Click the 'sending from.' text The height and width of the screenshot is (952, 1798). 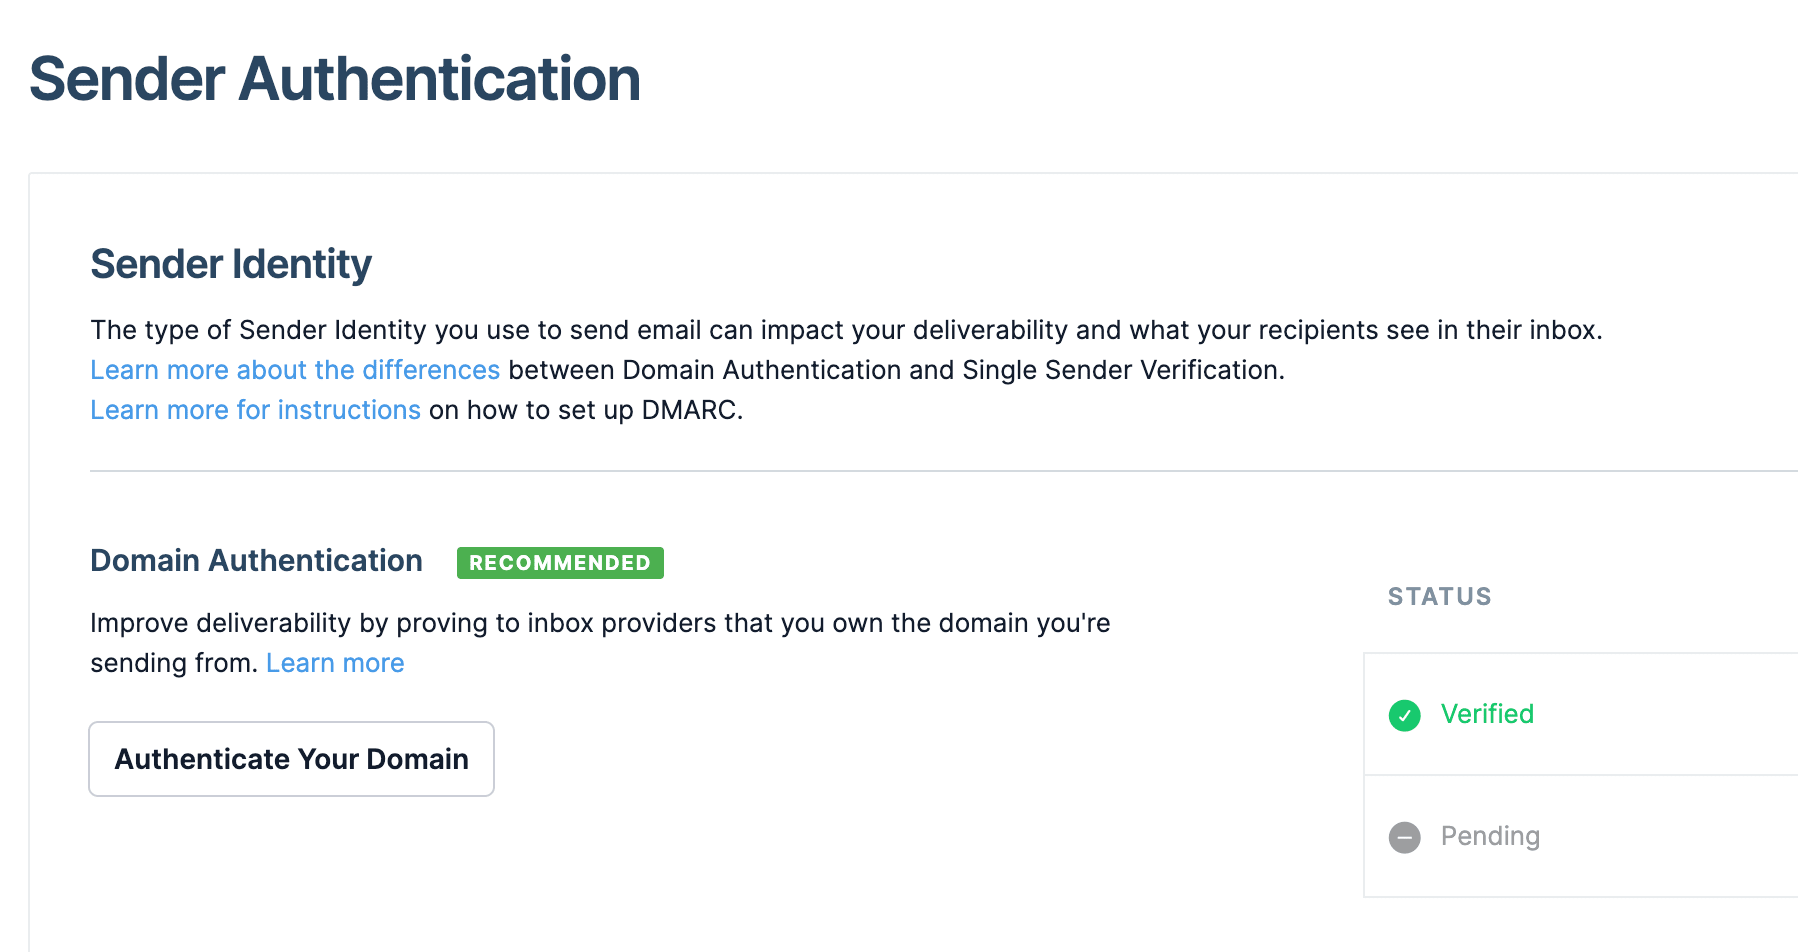pyautogui.click(x=174, y=663)
